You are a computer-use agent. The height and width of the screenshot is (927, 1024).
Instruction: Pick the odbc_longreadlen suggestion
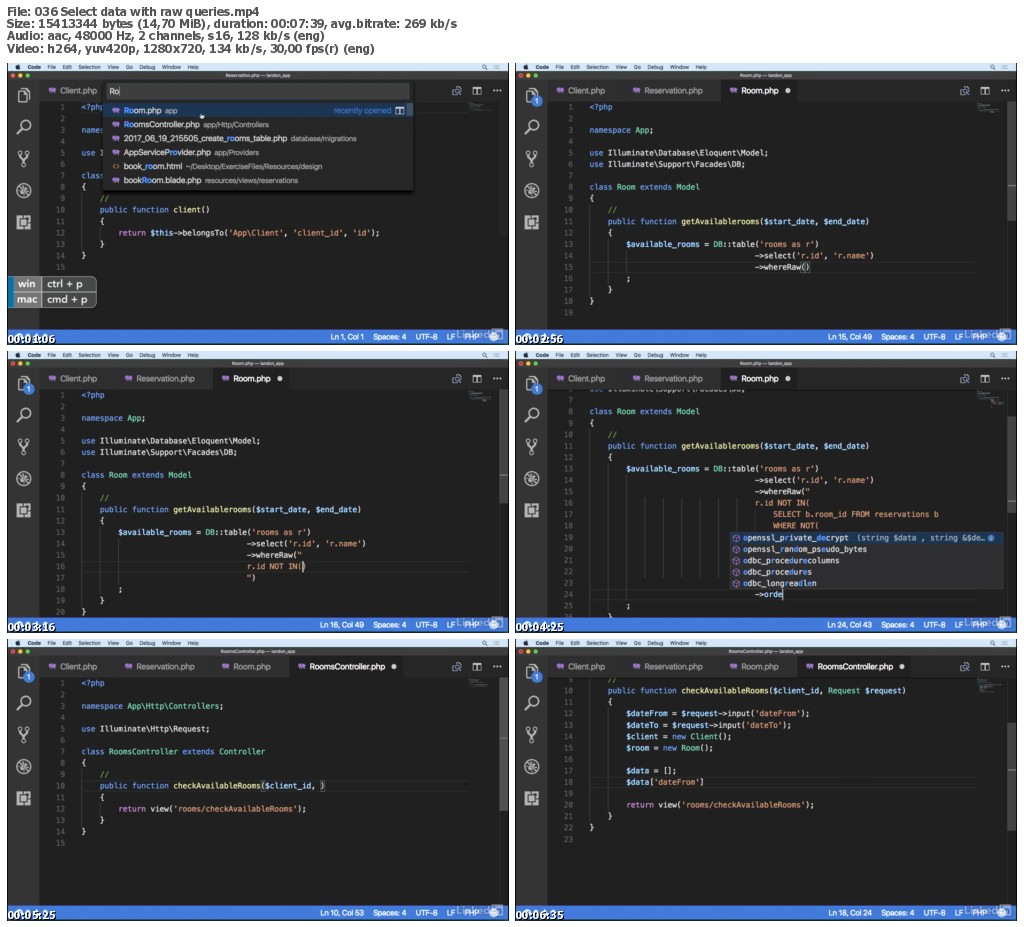coord(866,584)
